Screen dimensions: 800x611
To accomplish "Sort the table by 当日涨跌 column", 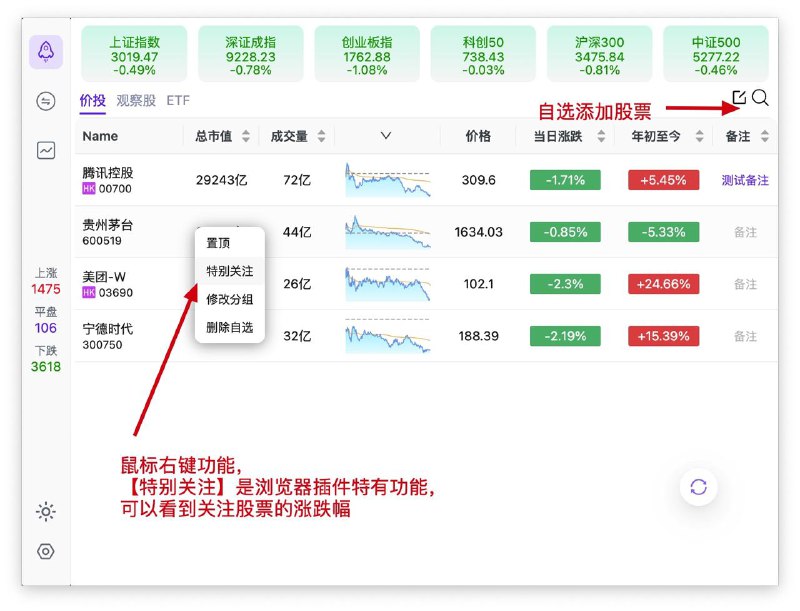I will coord(601,136).
